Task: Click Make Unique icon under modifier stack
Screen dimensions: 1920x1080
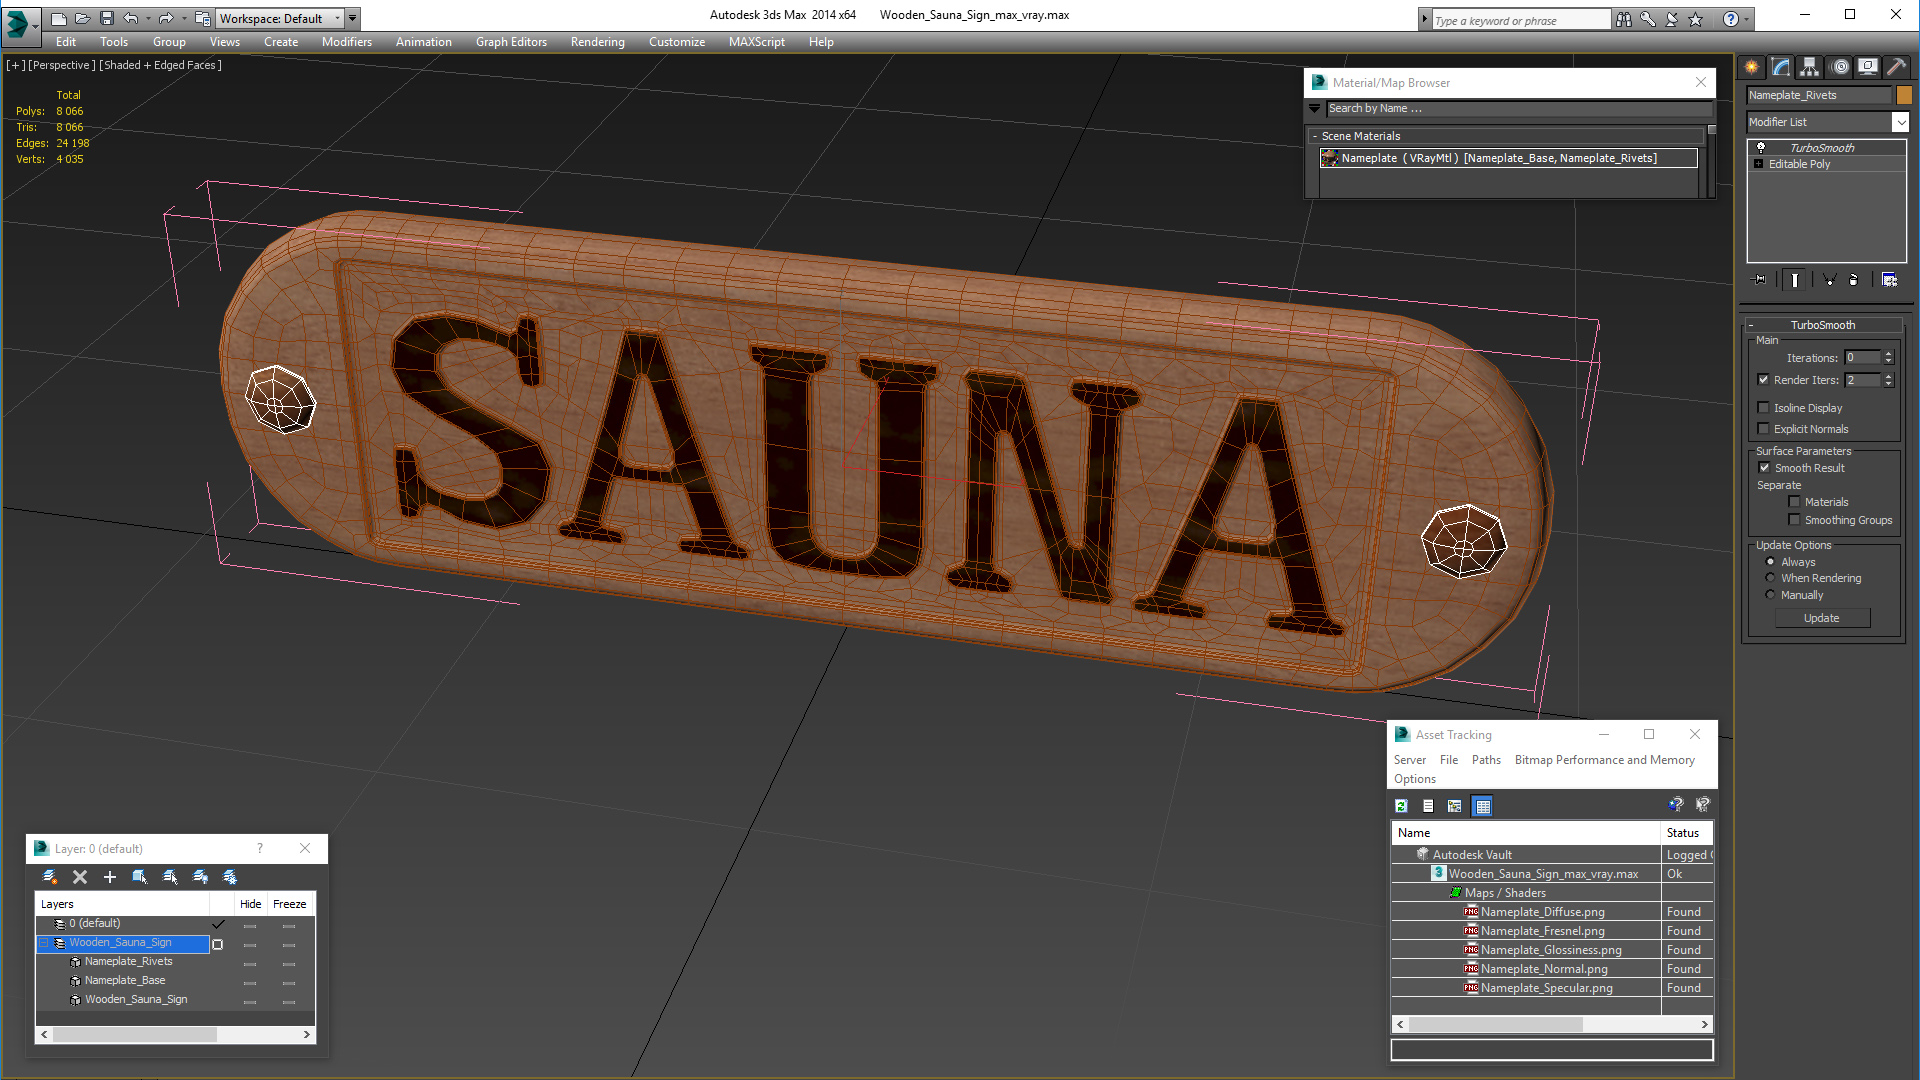Action: tap(1829, 280)
